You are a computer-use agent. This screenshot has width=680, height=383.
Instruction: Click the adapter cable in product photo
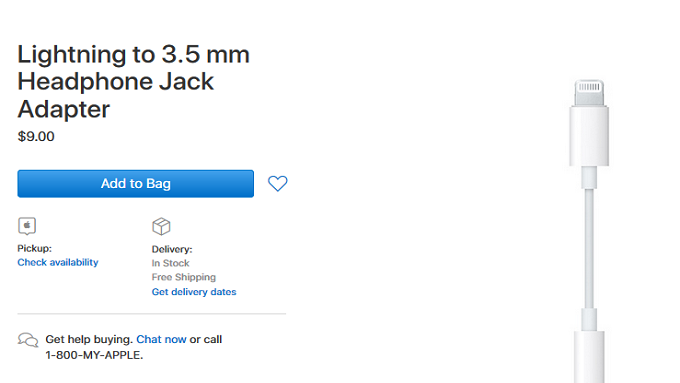589,247
